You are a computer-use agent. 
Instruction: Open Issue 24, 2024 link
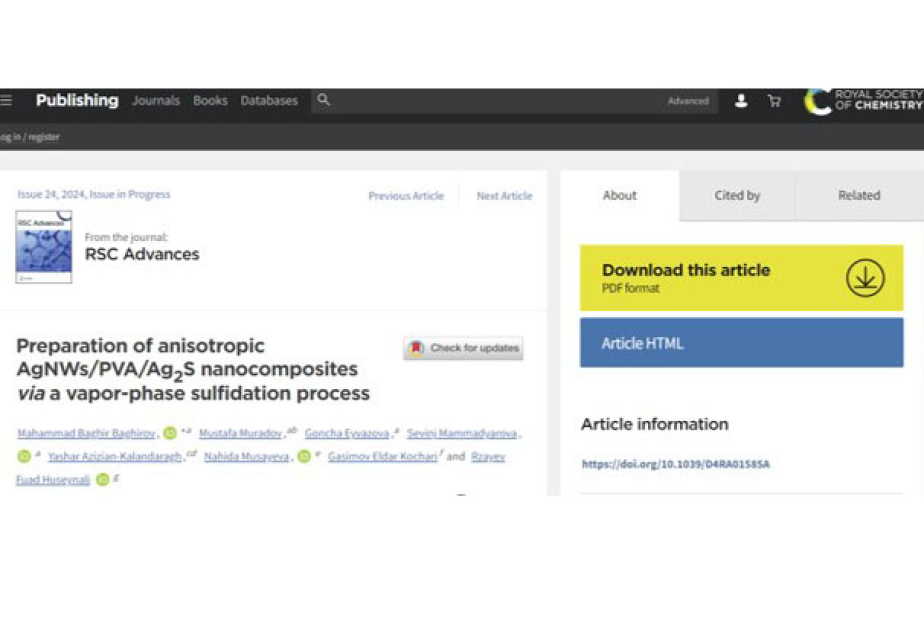(x=94, y=194)
